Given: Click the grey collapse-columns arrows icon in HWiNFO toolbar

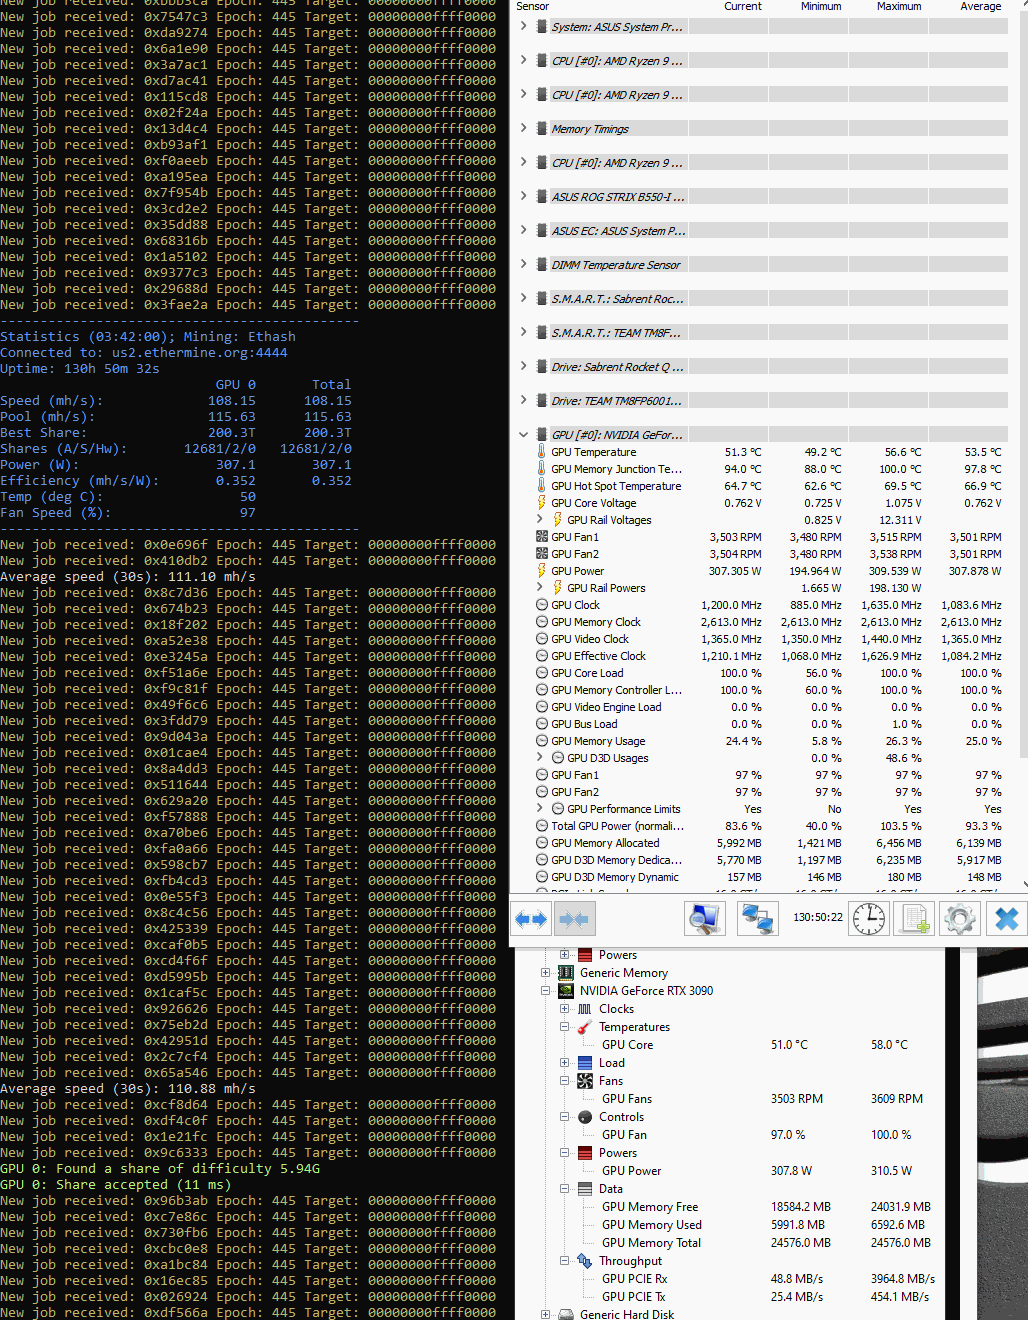Looking at the screenshot, I should [574, 919].
